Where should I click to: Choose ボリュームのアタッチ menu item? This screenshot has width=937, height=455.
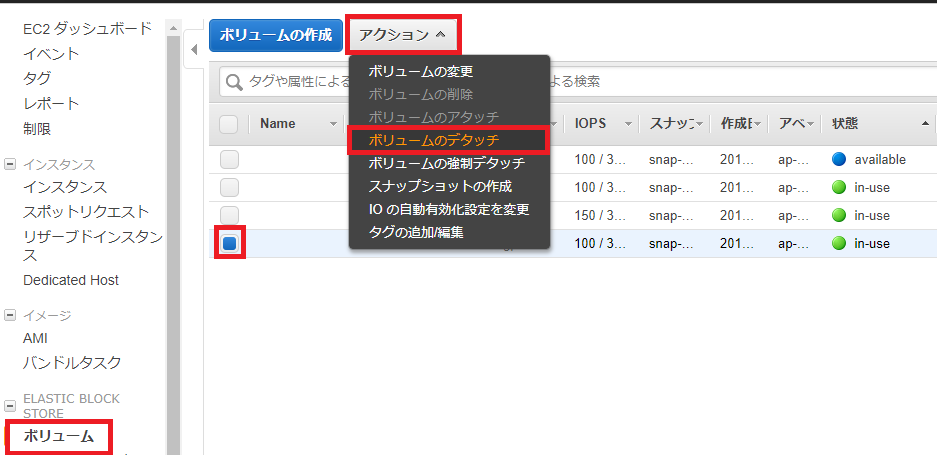(434, 117)
